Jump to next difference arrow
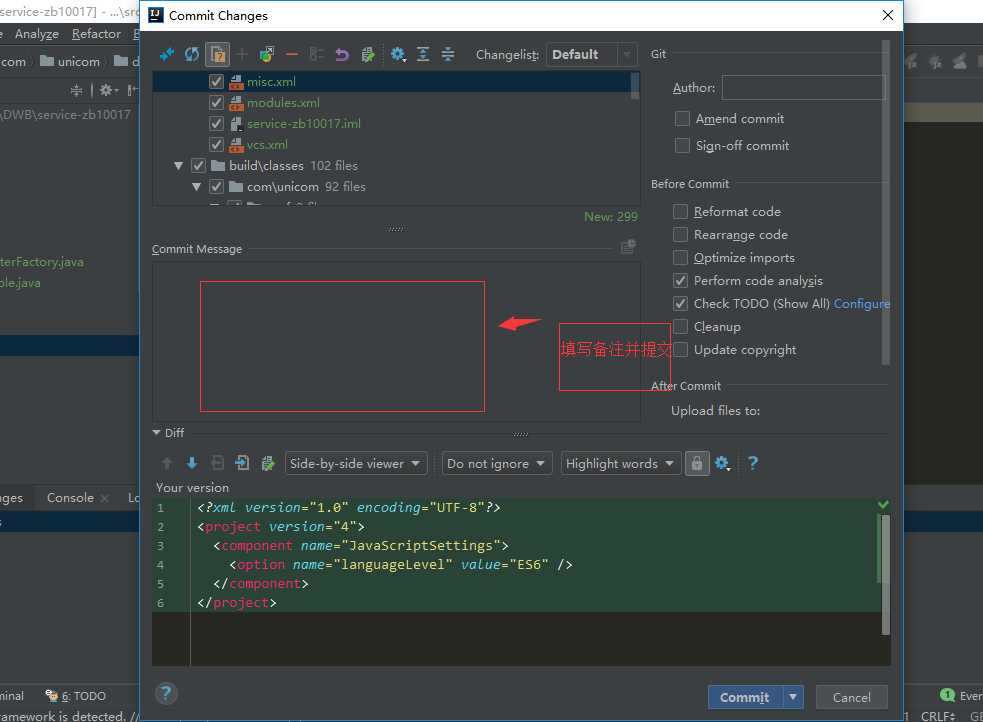 point(192,463)
